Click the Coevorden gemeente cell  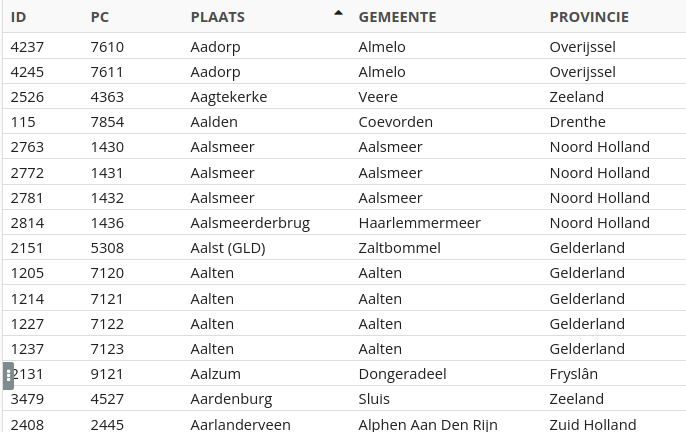point(396,122)
